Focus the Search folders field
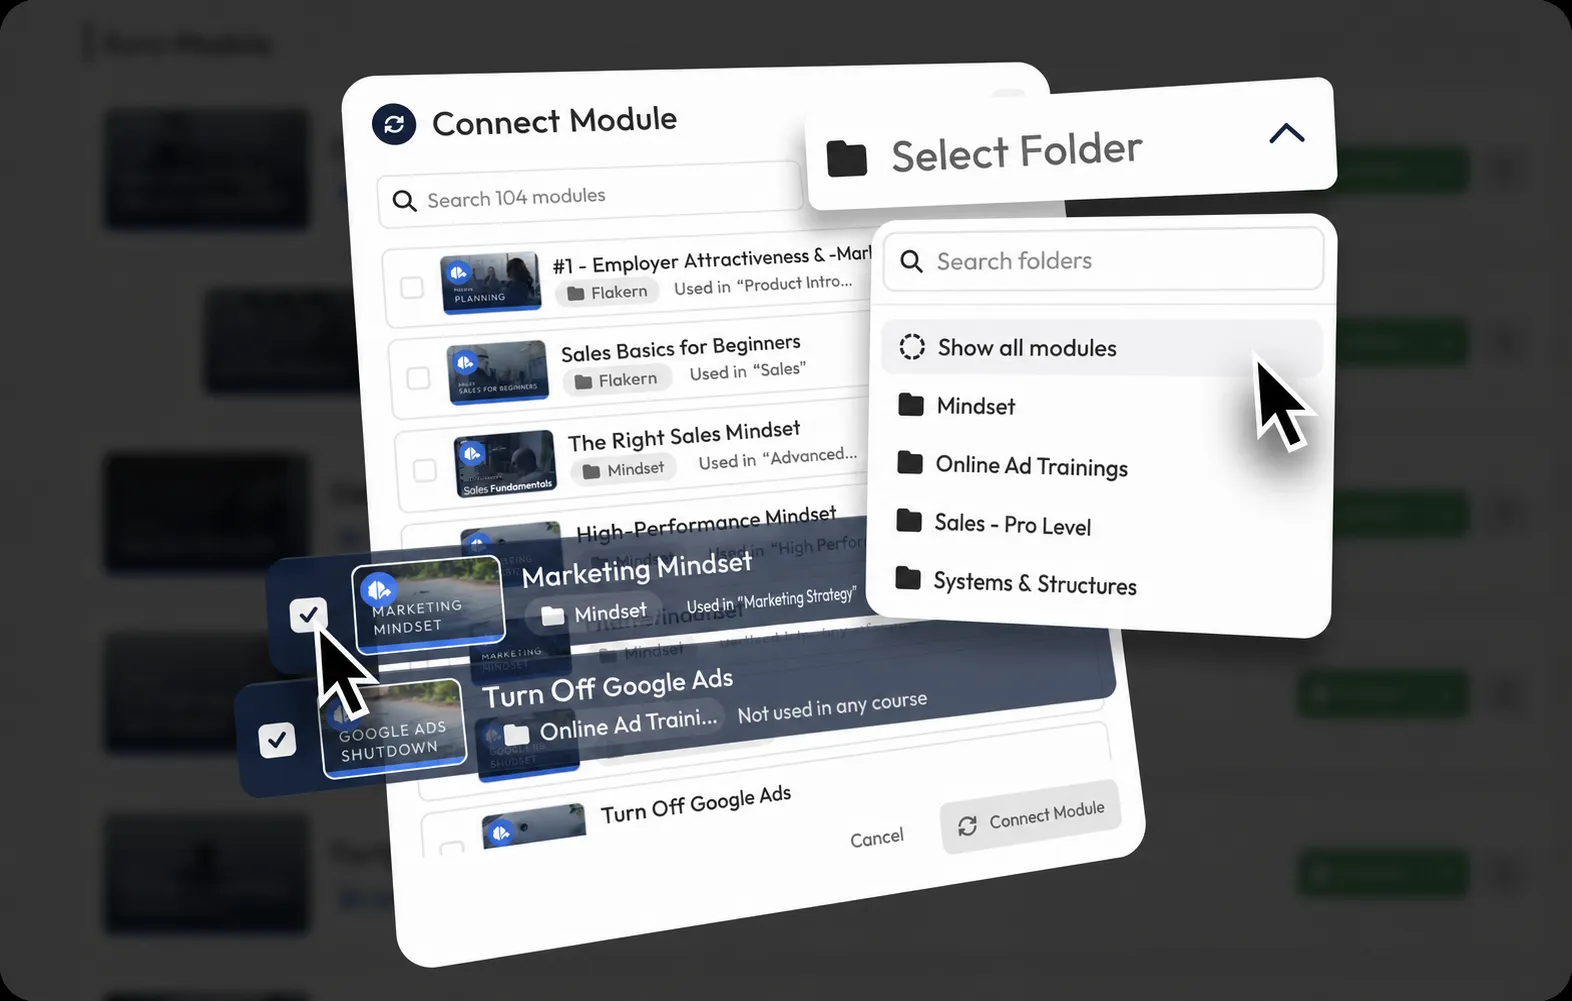 [x=1104, y=260]
